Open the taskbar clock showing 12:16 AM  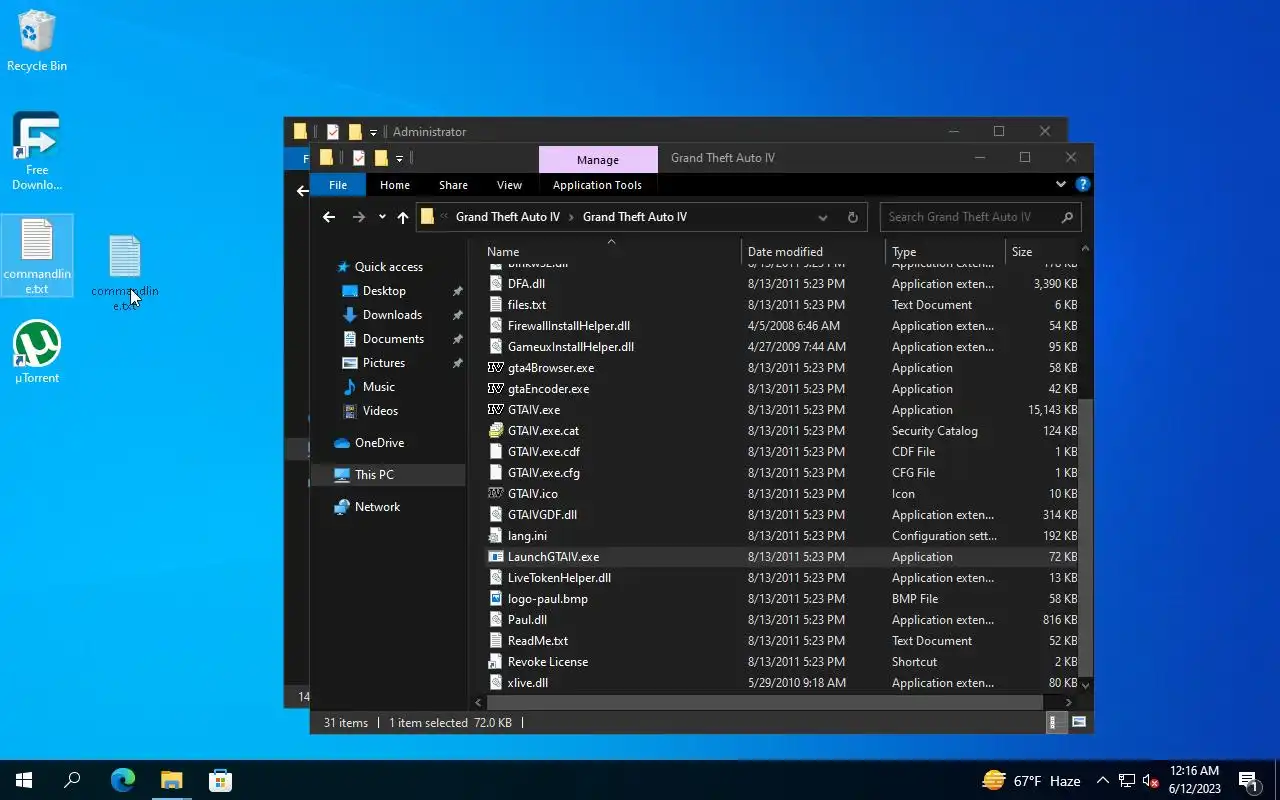pyautogui.click(x=1195, y=780)
